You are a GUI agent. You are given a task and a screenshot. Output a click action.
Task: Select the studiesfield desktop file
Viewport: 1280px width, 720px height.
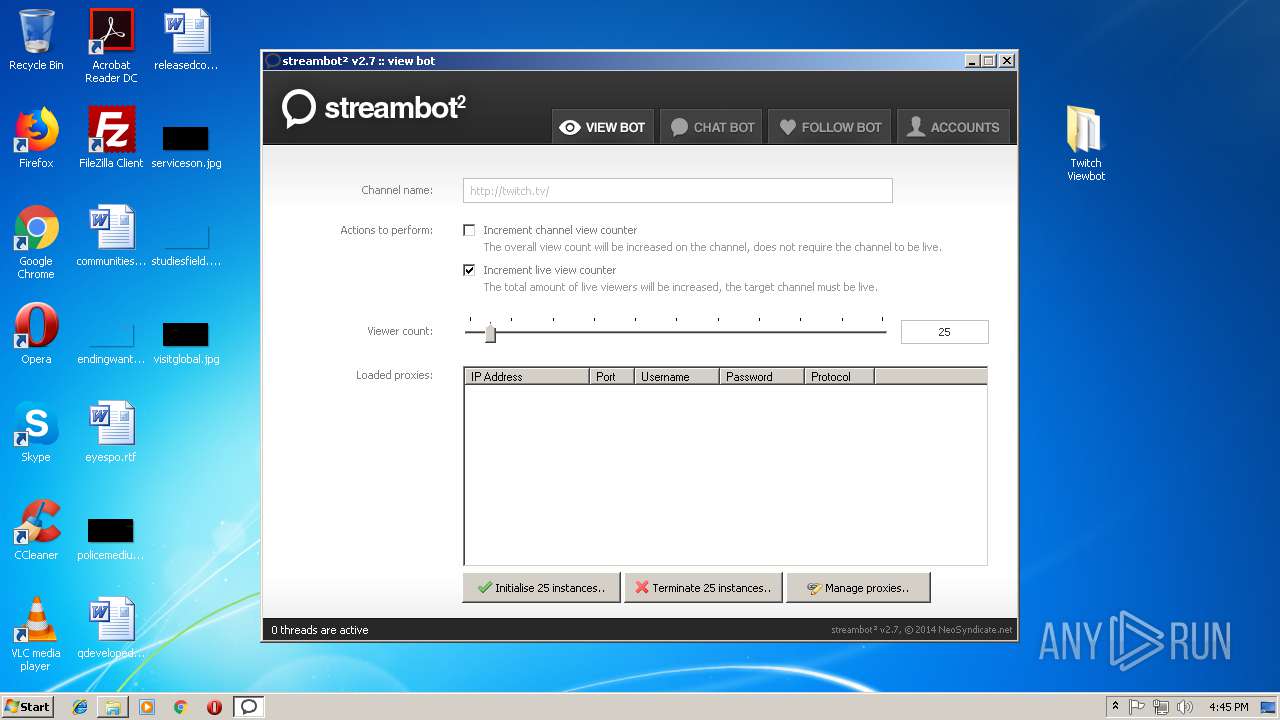(186, 246)
